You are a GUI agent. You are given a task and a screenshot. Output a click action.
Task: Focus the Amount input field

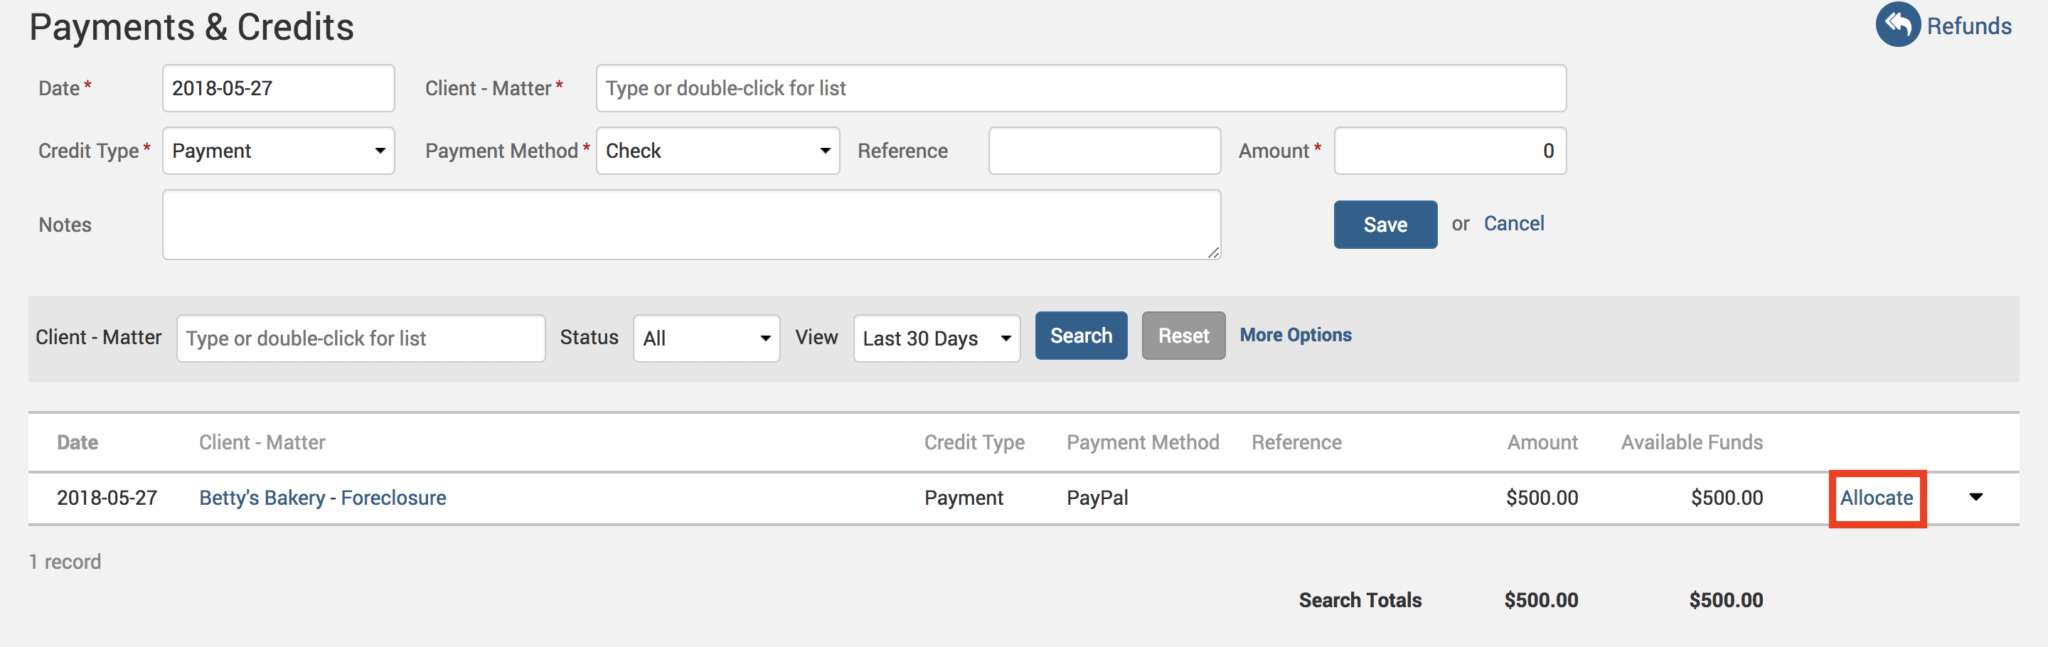pos(1449,151)
